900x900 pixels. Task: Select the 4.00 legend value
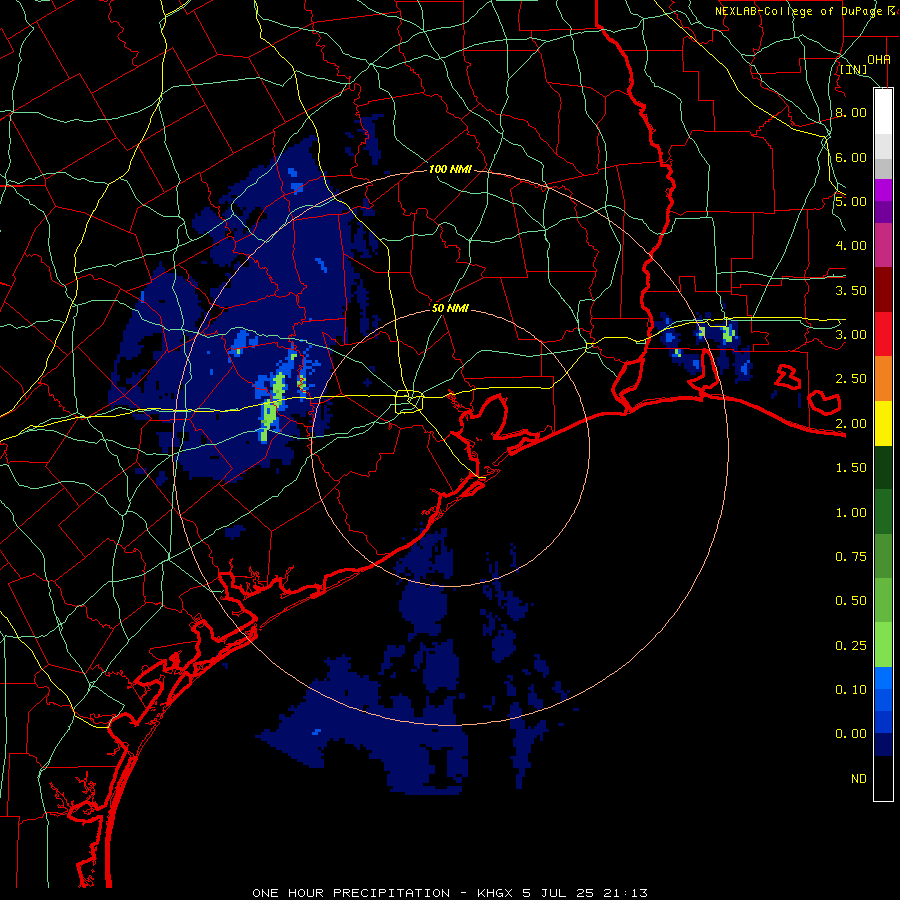tap(851, 246)
